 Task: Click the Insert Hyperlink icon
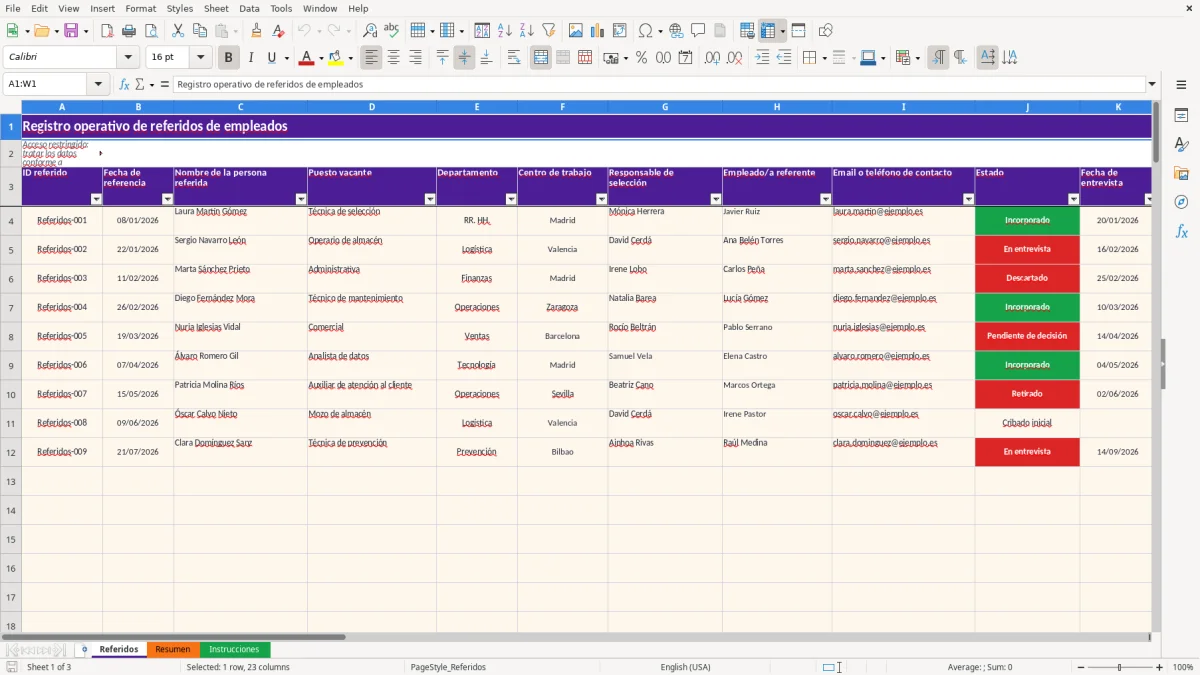pos(676,31)
